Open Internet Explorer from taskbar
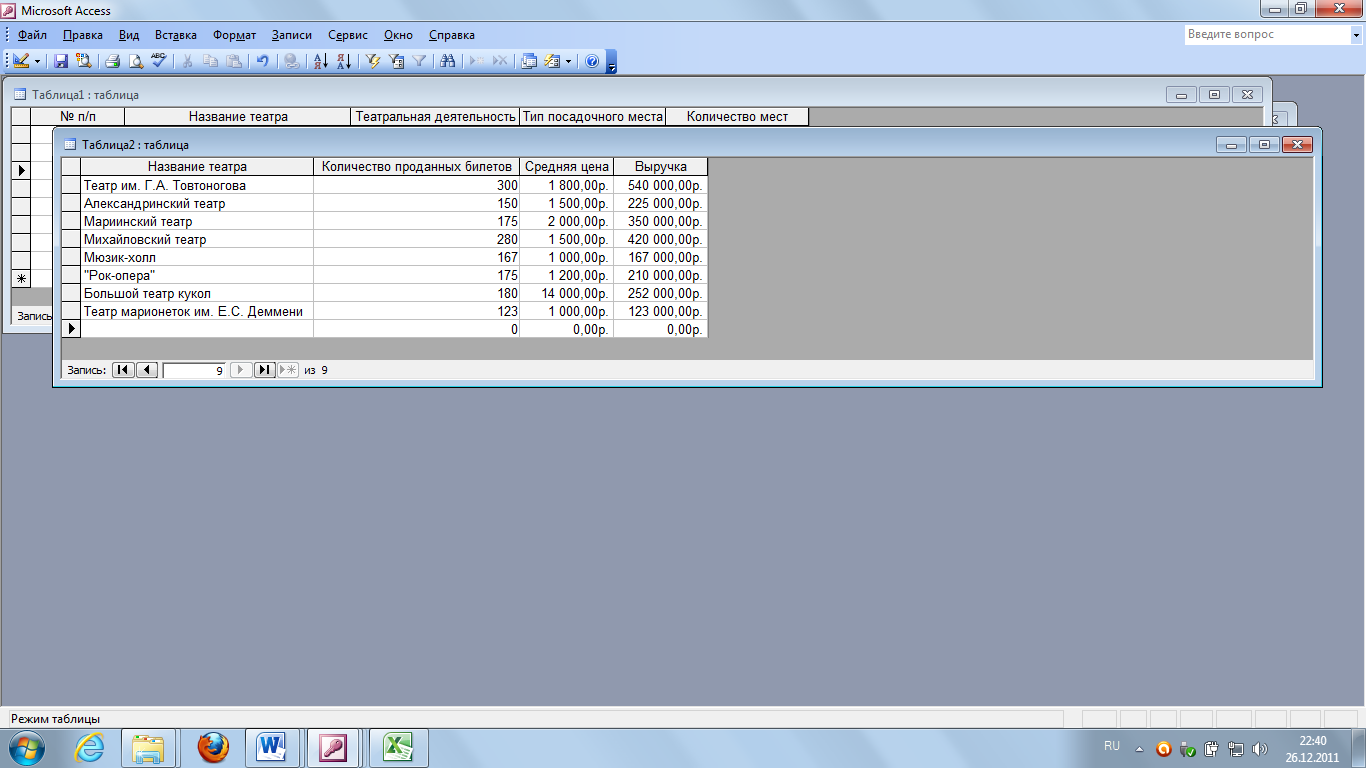The height and width of the screenshot is (768, 1366). pos(89,747)
